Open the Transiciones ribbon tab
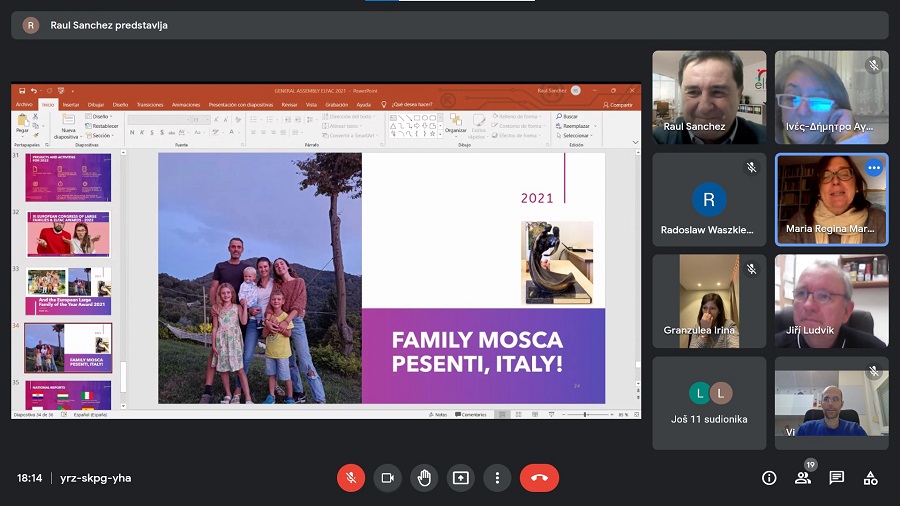This screenshot has height=506, width=900. coord(150,104)
